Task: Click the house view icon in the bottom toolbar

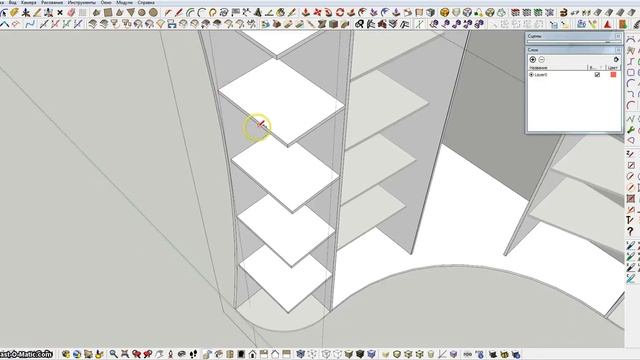Action: 253,354
